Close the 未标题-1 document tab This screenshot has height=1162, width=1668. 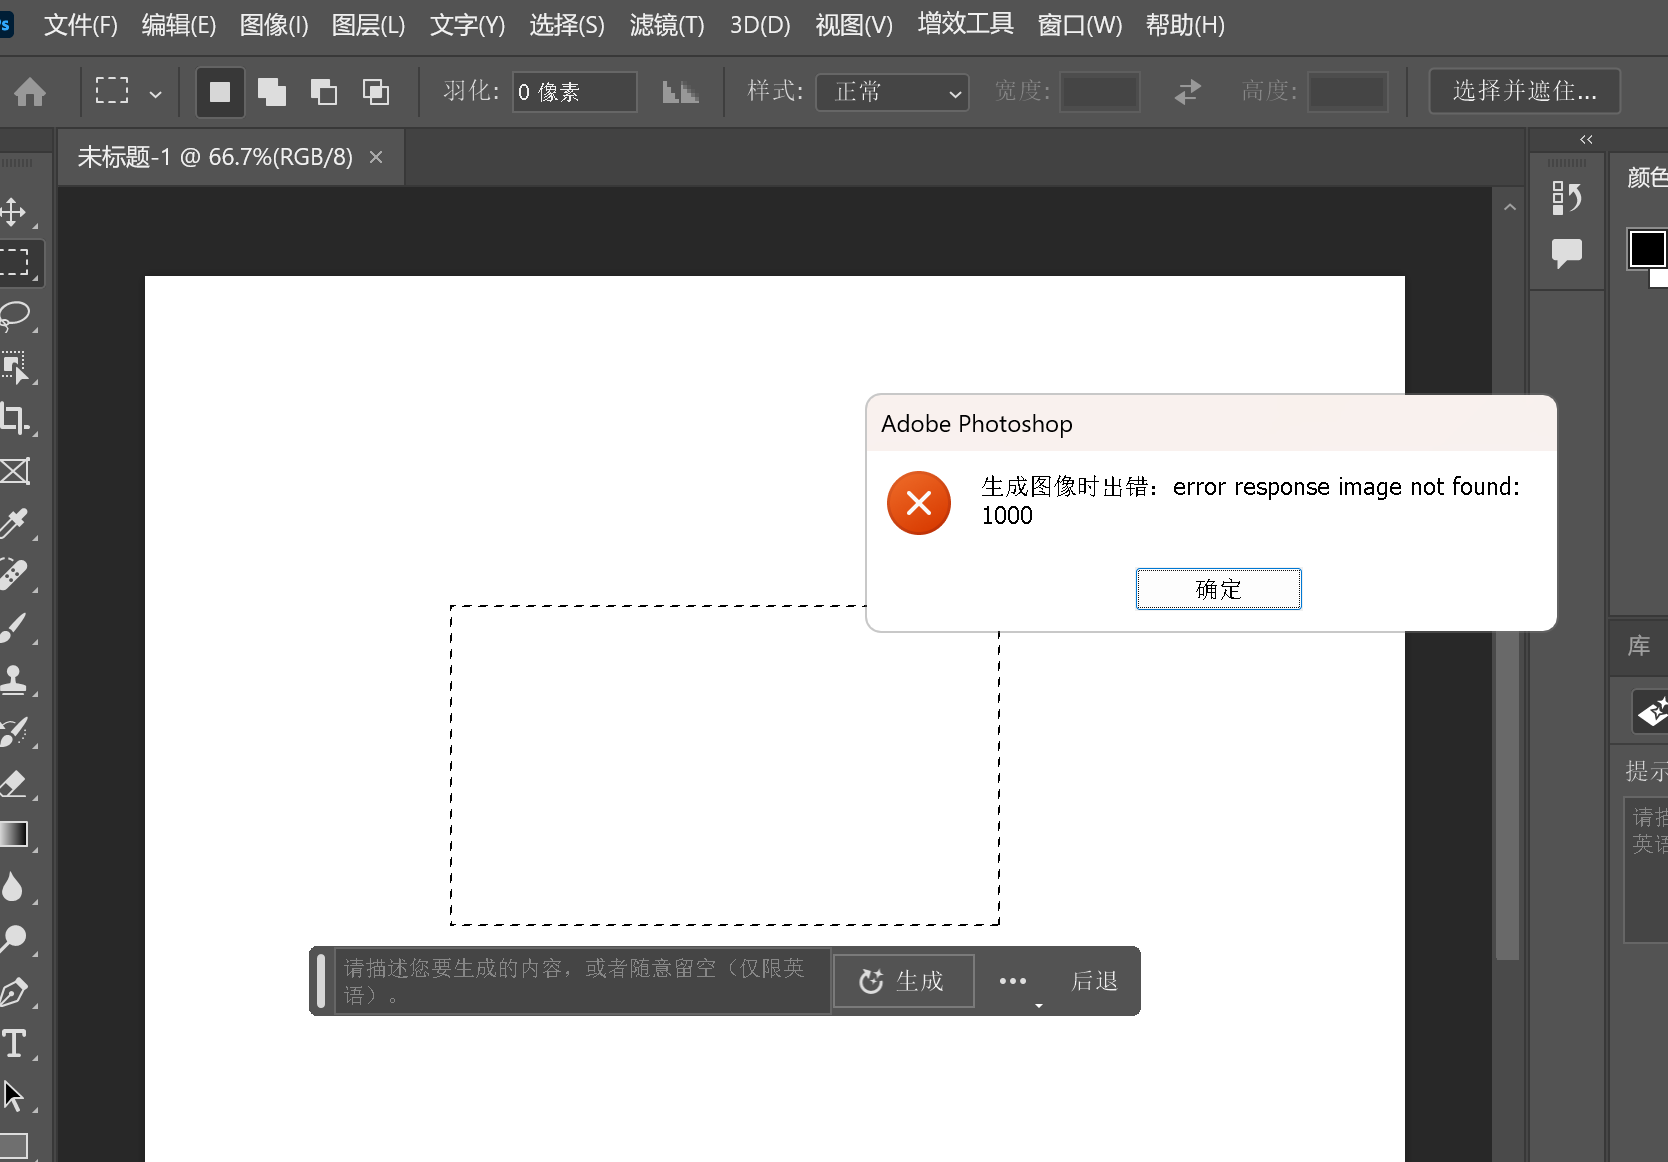(376, 157)
